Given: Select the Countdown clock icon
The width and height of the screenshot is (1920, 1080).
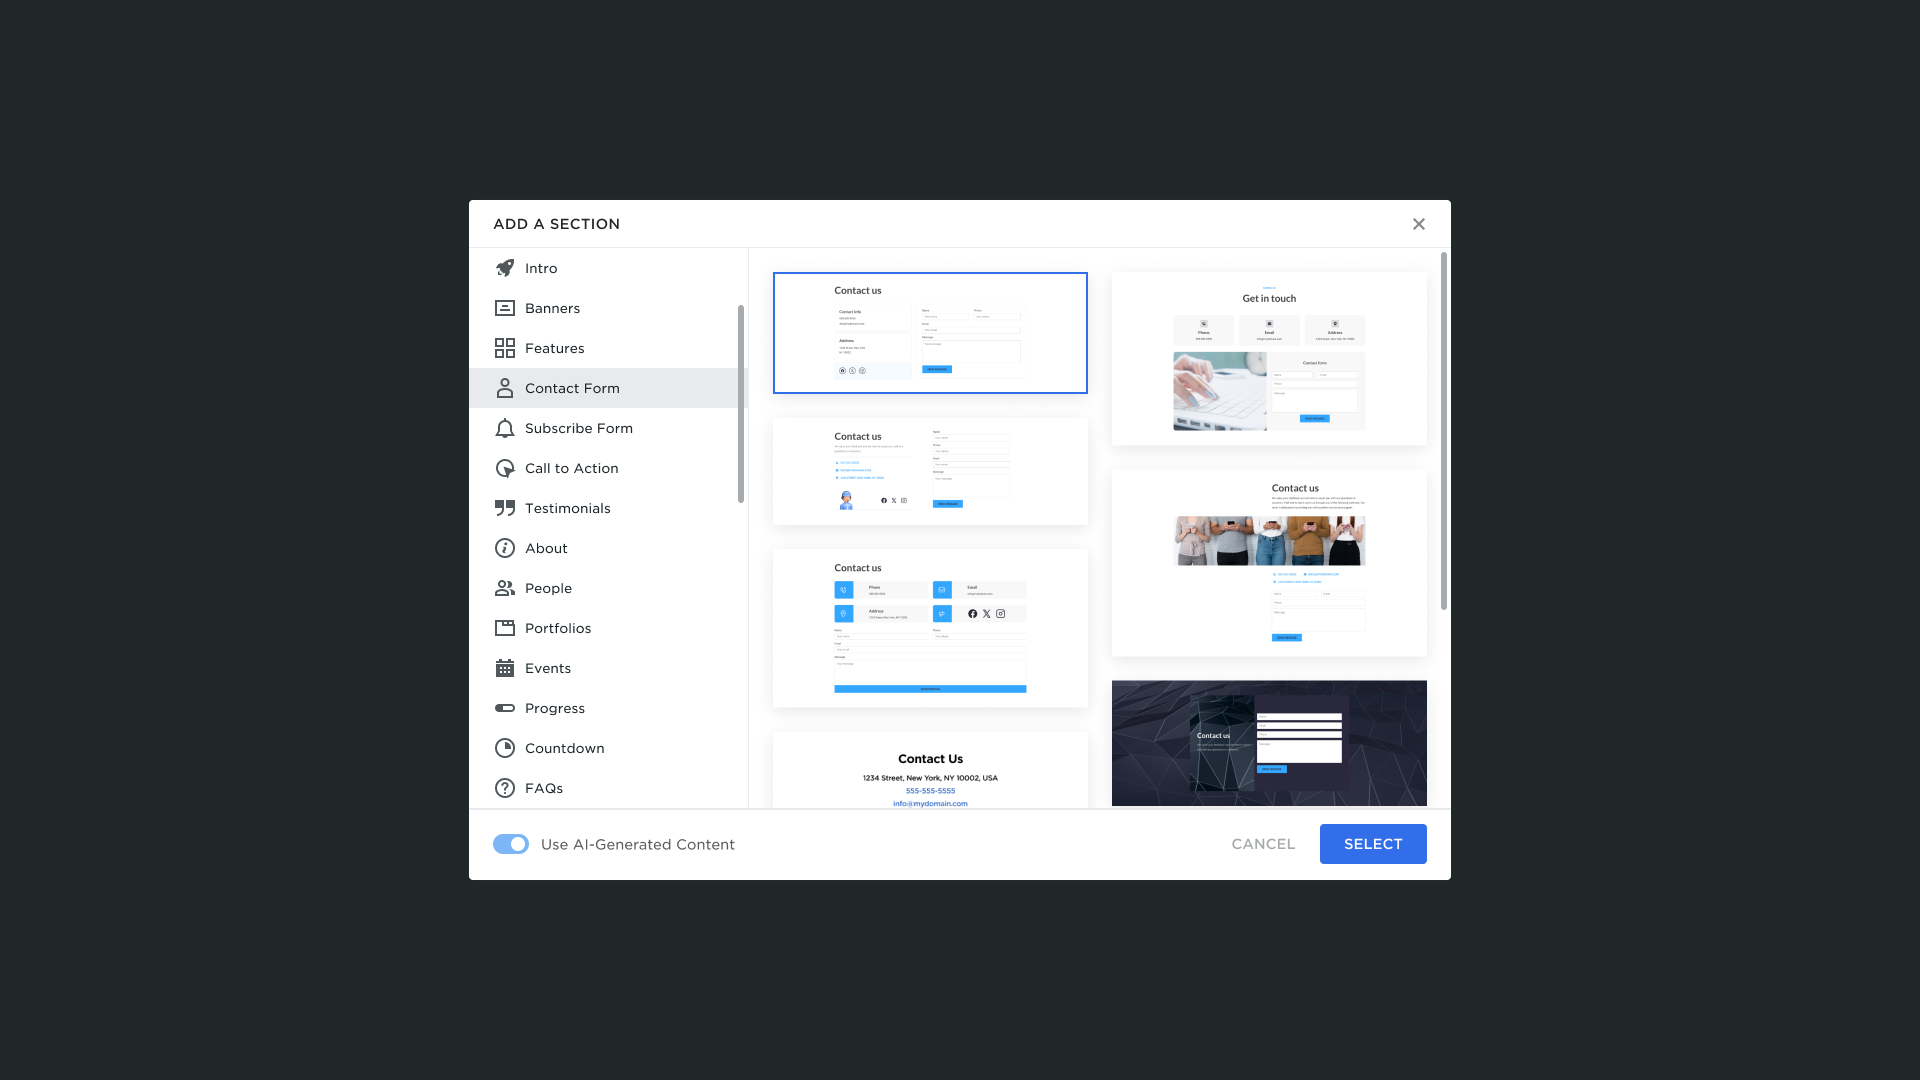Looking at the screenshot, I should [x=505, y=748].
